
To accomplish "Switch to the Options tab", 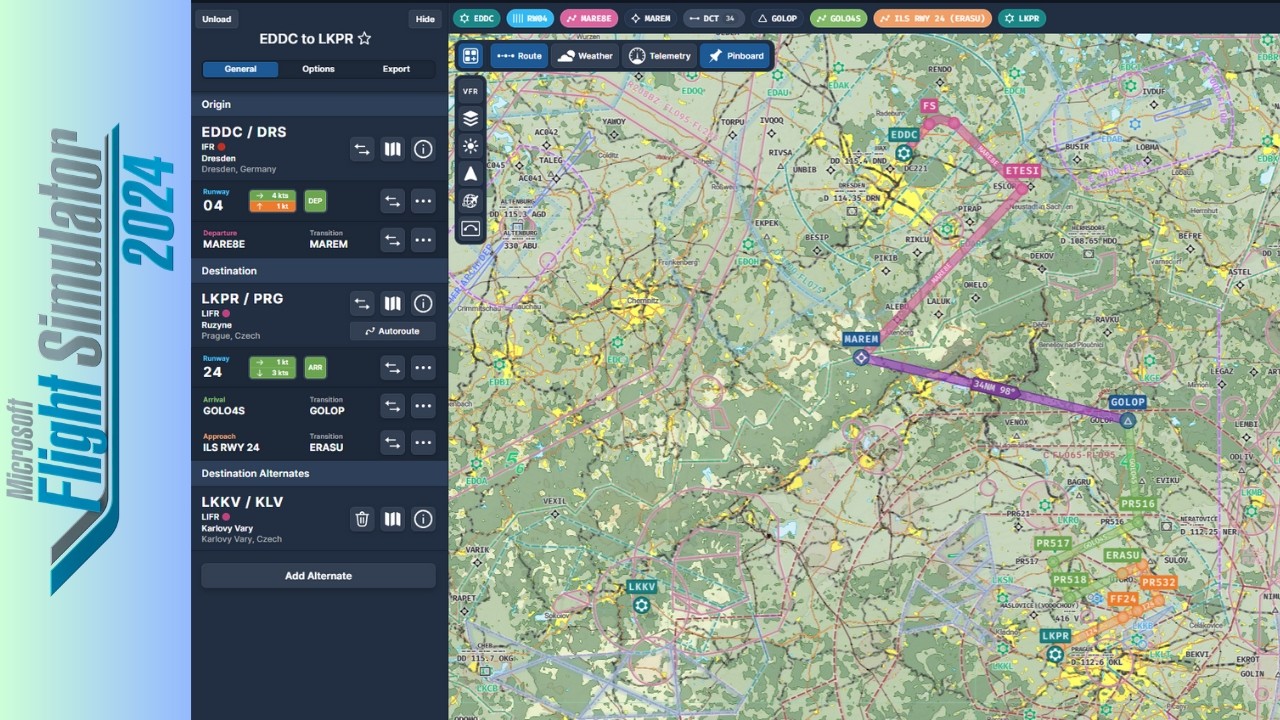I will click(x=318, y=69).
